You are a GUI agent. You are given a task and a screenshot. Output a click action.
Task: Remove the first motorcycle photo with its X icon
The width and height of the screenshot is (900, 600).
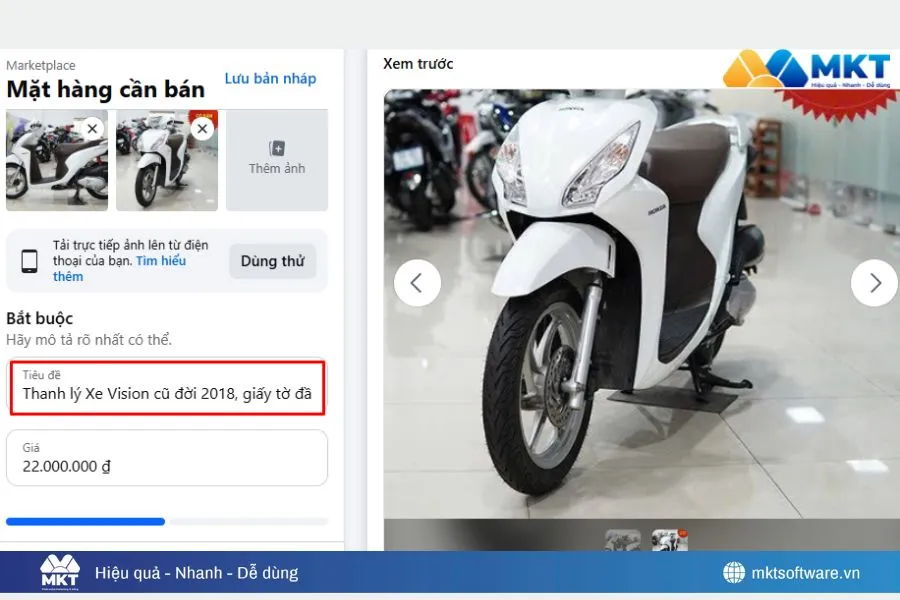click(x=92, y=128)
